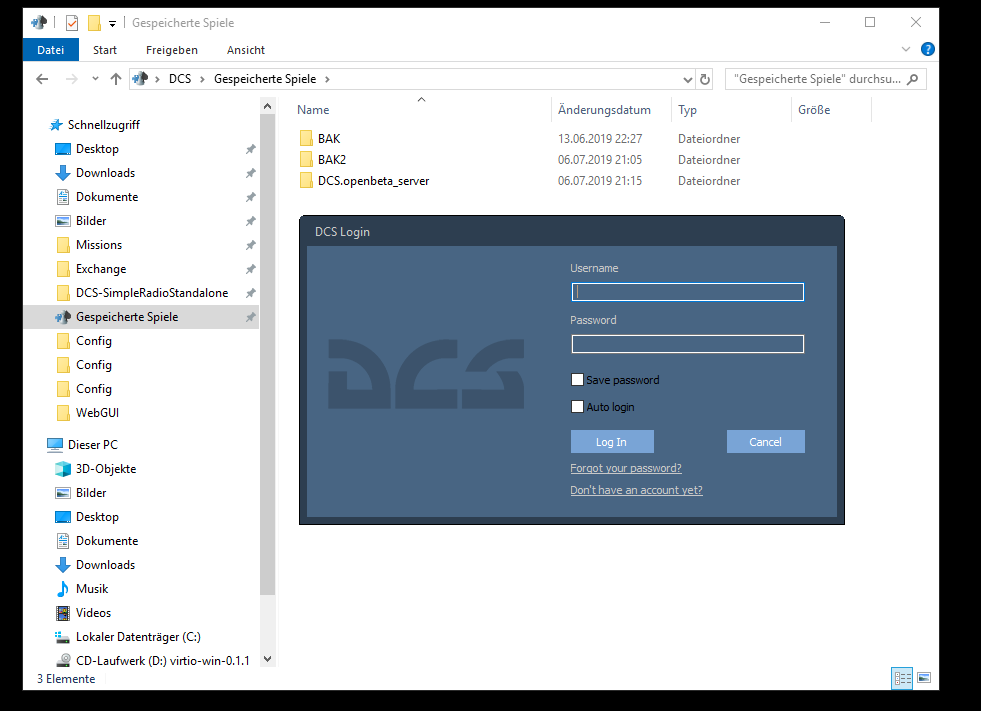This screenshot has width=981, height=711.
Task: Open the Don't have an account yet link
Action: (x=636, y=490)
